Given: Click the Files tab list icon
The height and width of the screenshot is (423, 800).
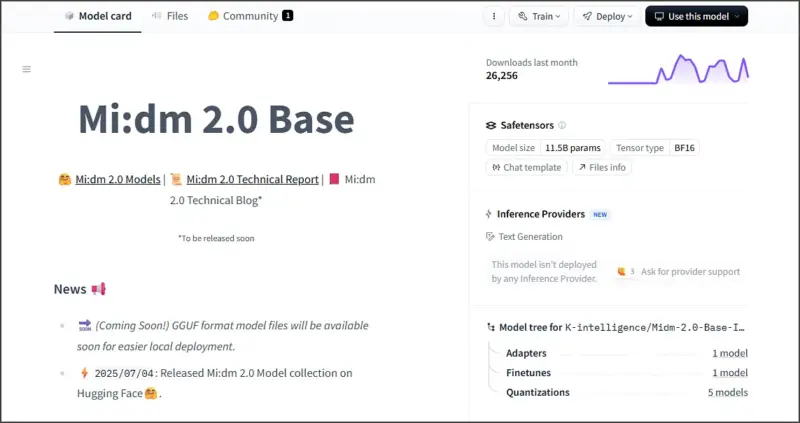Looking at the screenshot, I should (x=157, y=16).
